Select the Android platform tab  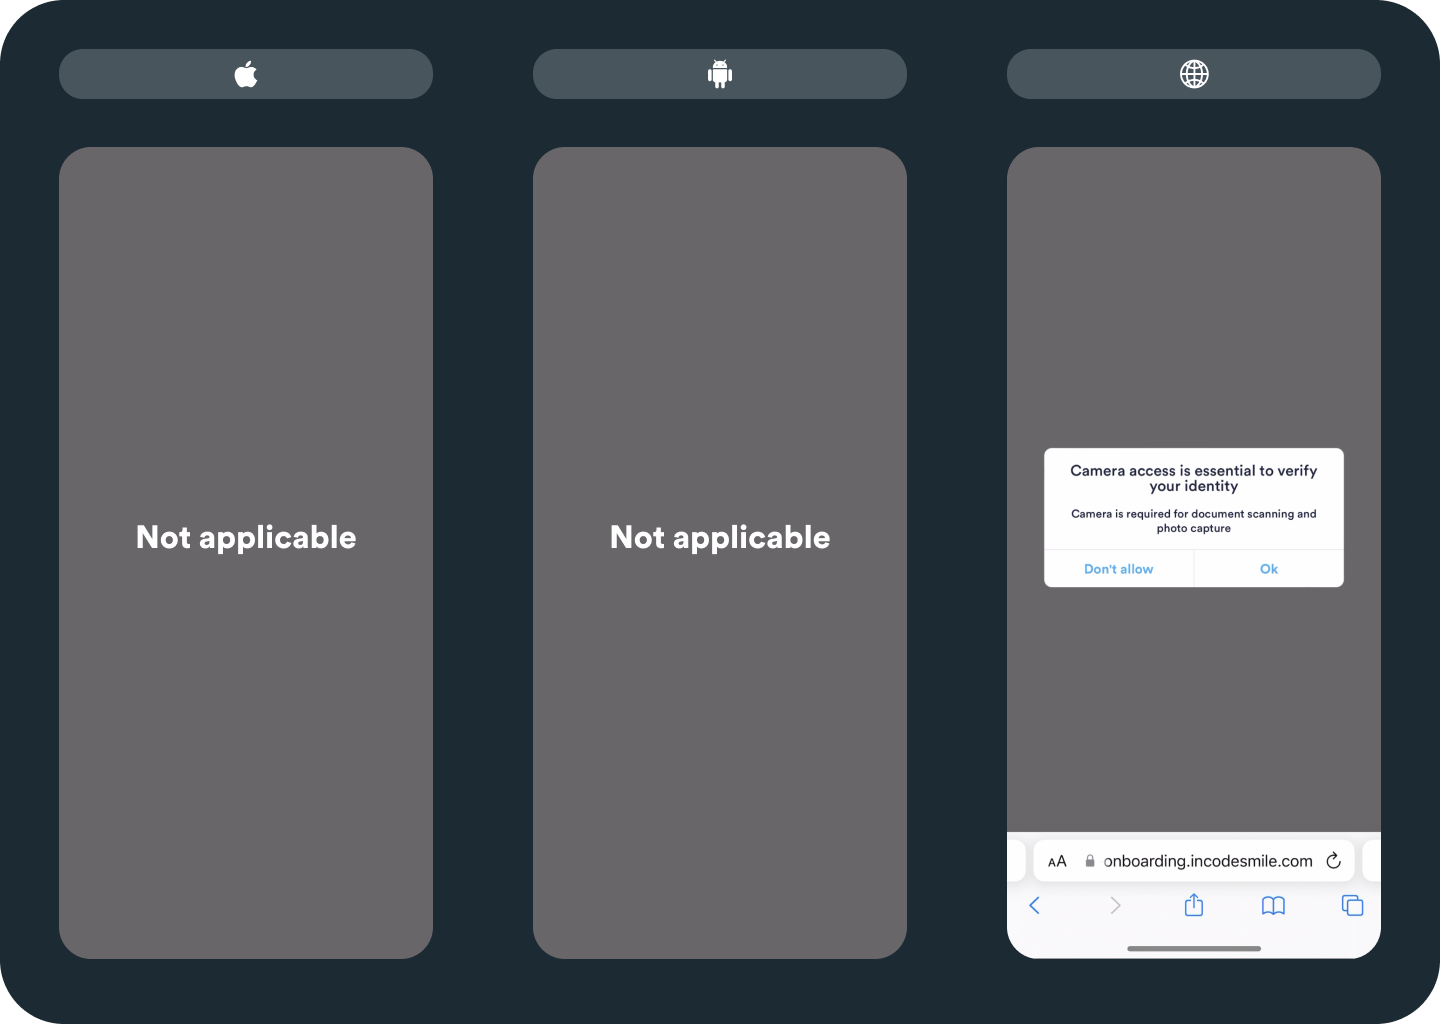point(720,74)
